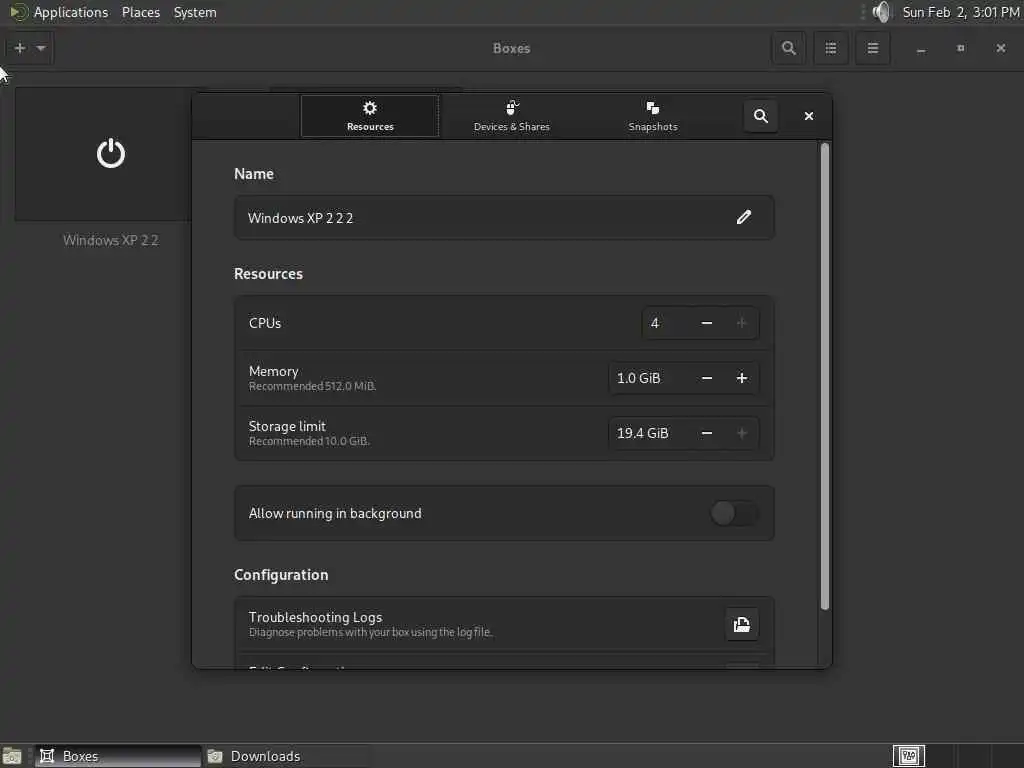Screen dimensions: 1024x768
Task: Toggle Allow running in background switch
Action: pyautogui.click(x=734, y=513)
